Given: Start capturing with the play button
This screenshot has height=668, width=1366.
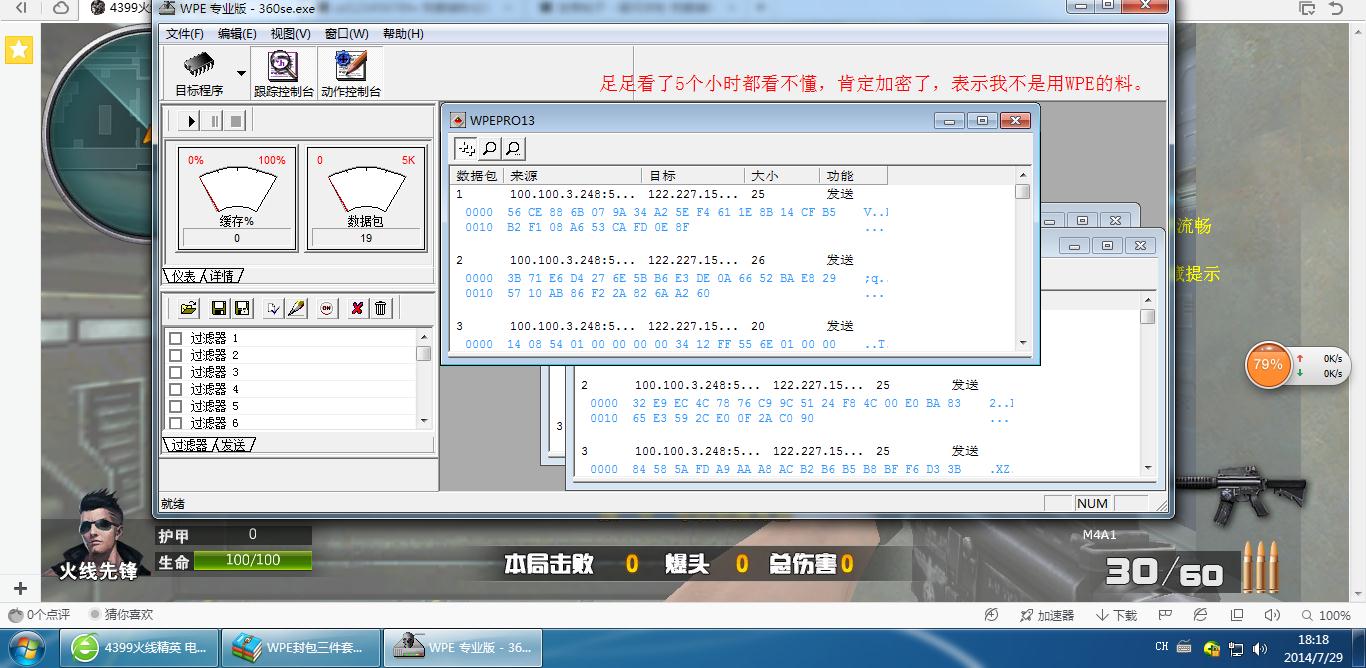Looking at the screenshot, I should [x=190, y=121].
